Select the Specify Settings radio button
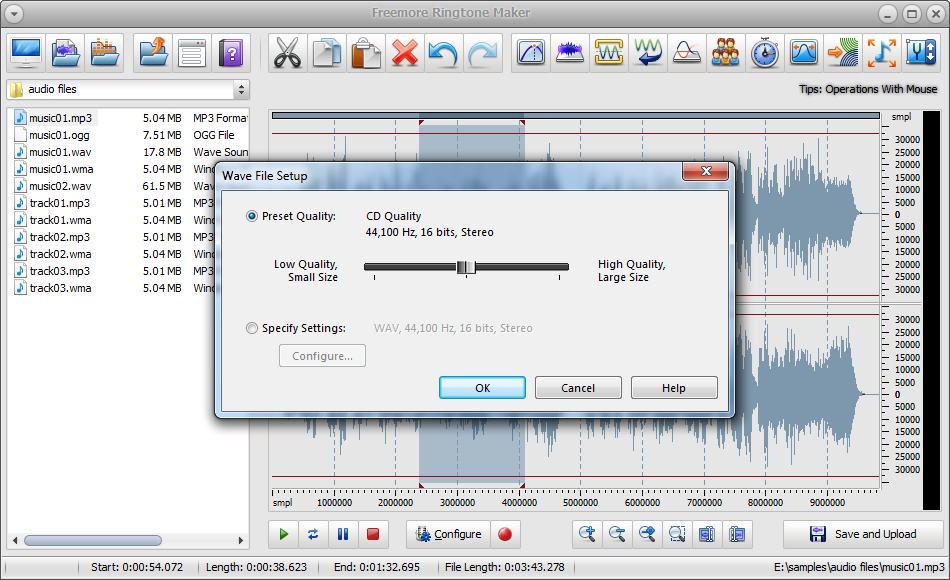Image resolution: width=950 pixels, height=580 pixels. coord(252,328)
